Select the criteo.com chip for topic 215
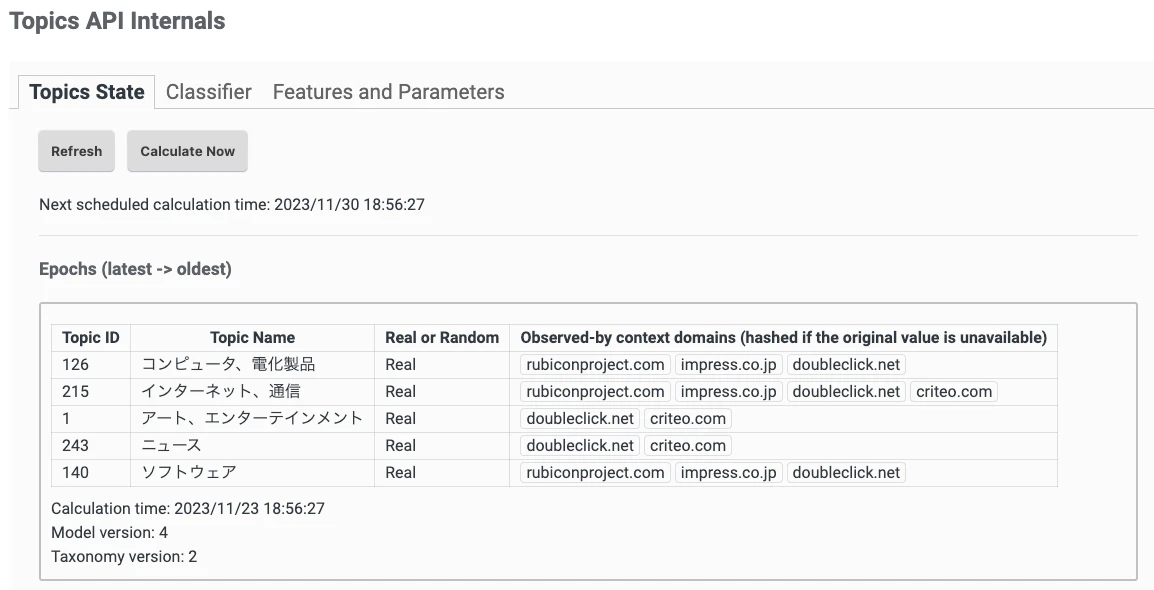Screen dimensions: 1154x590 click(x=953, y=391)
